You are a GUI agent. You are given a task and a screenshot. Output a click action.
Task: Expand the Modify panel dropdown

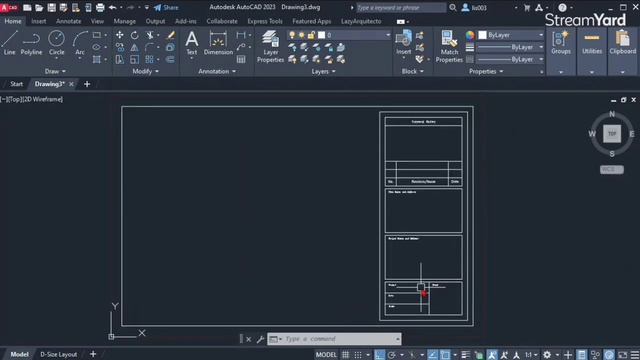(x=145, y=71)
